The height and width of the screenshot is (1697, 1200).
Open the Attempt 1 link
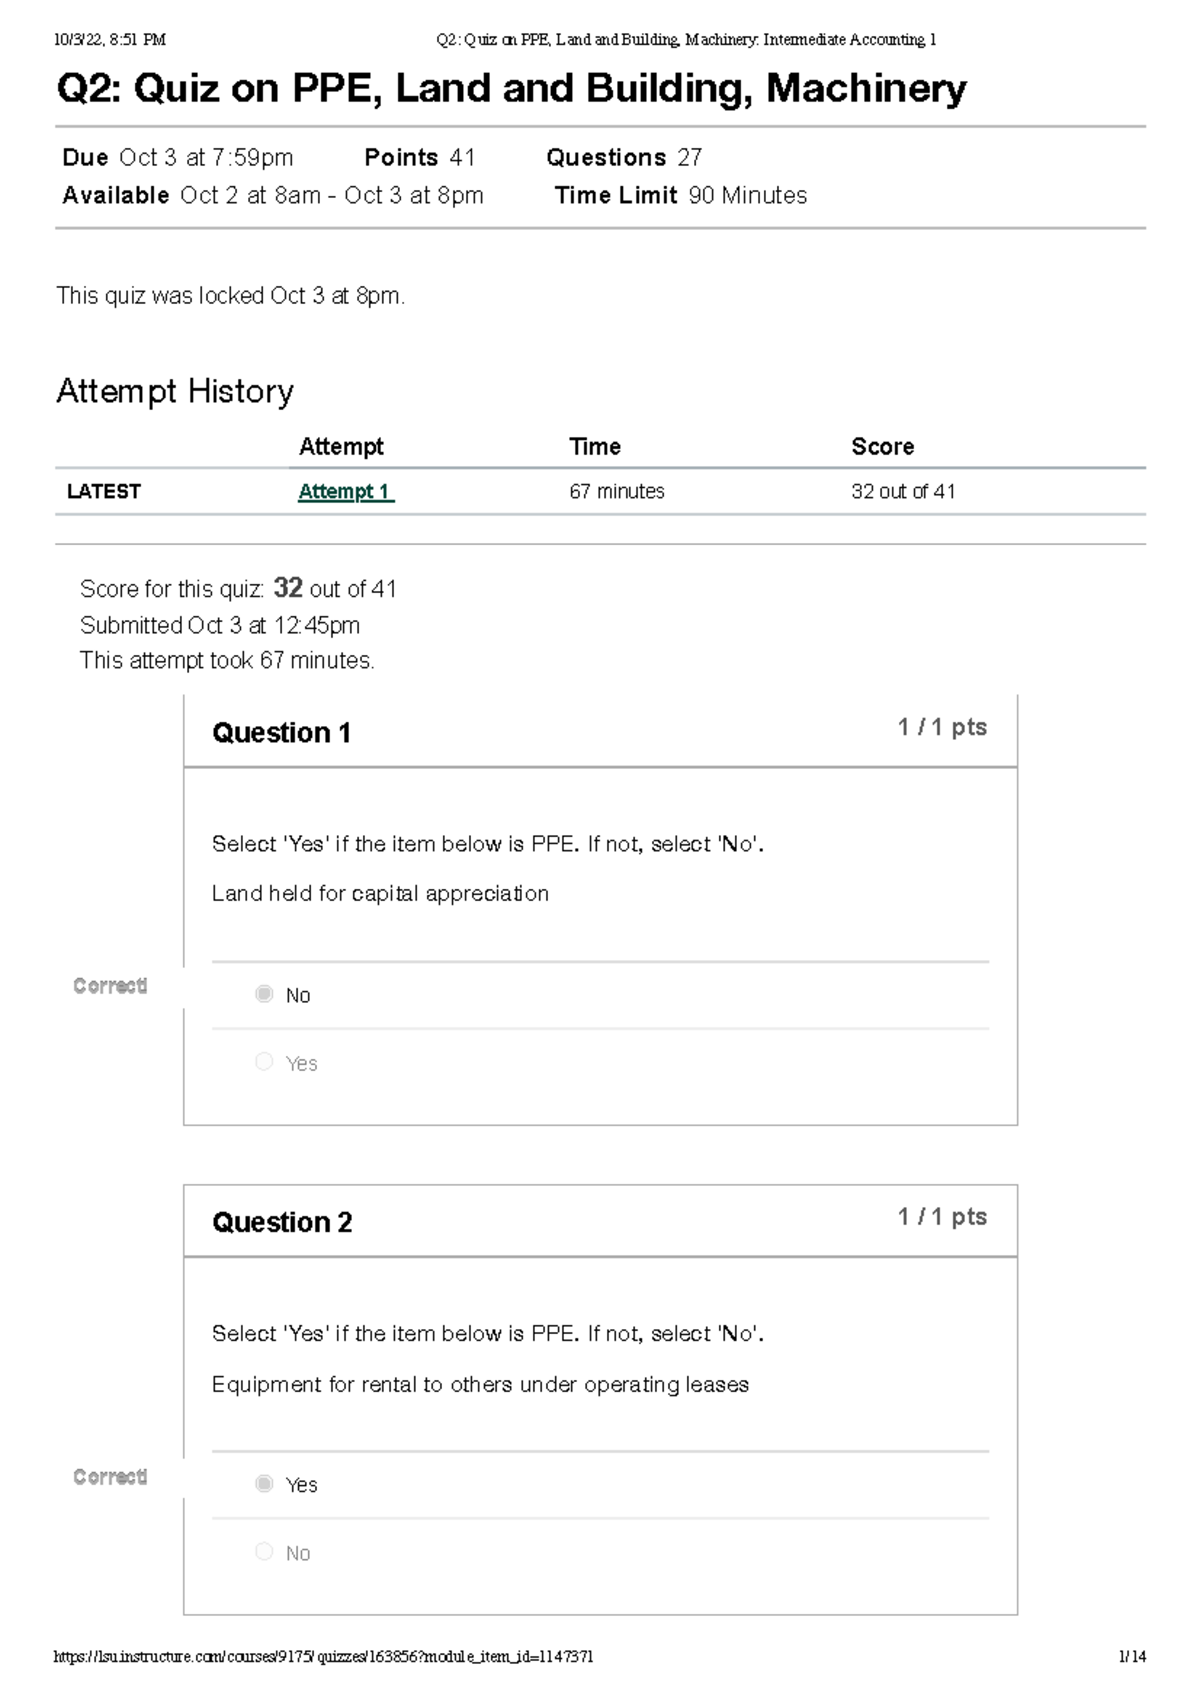[x=346, y=492]
